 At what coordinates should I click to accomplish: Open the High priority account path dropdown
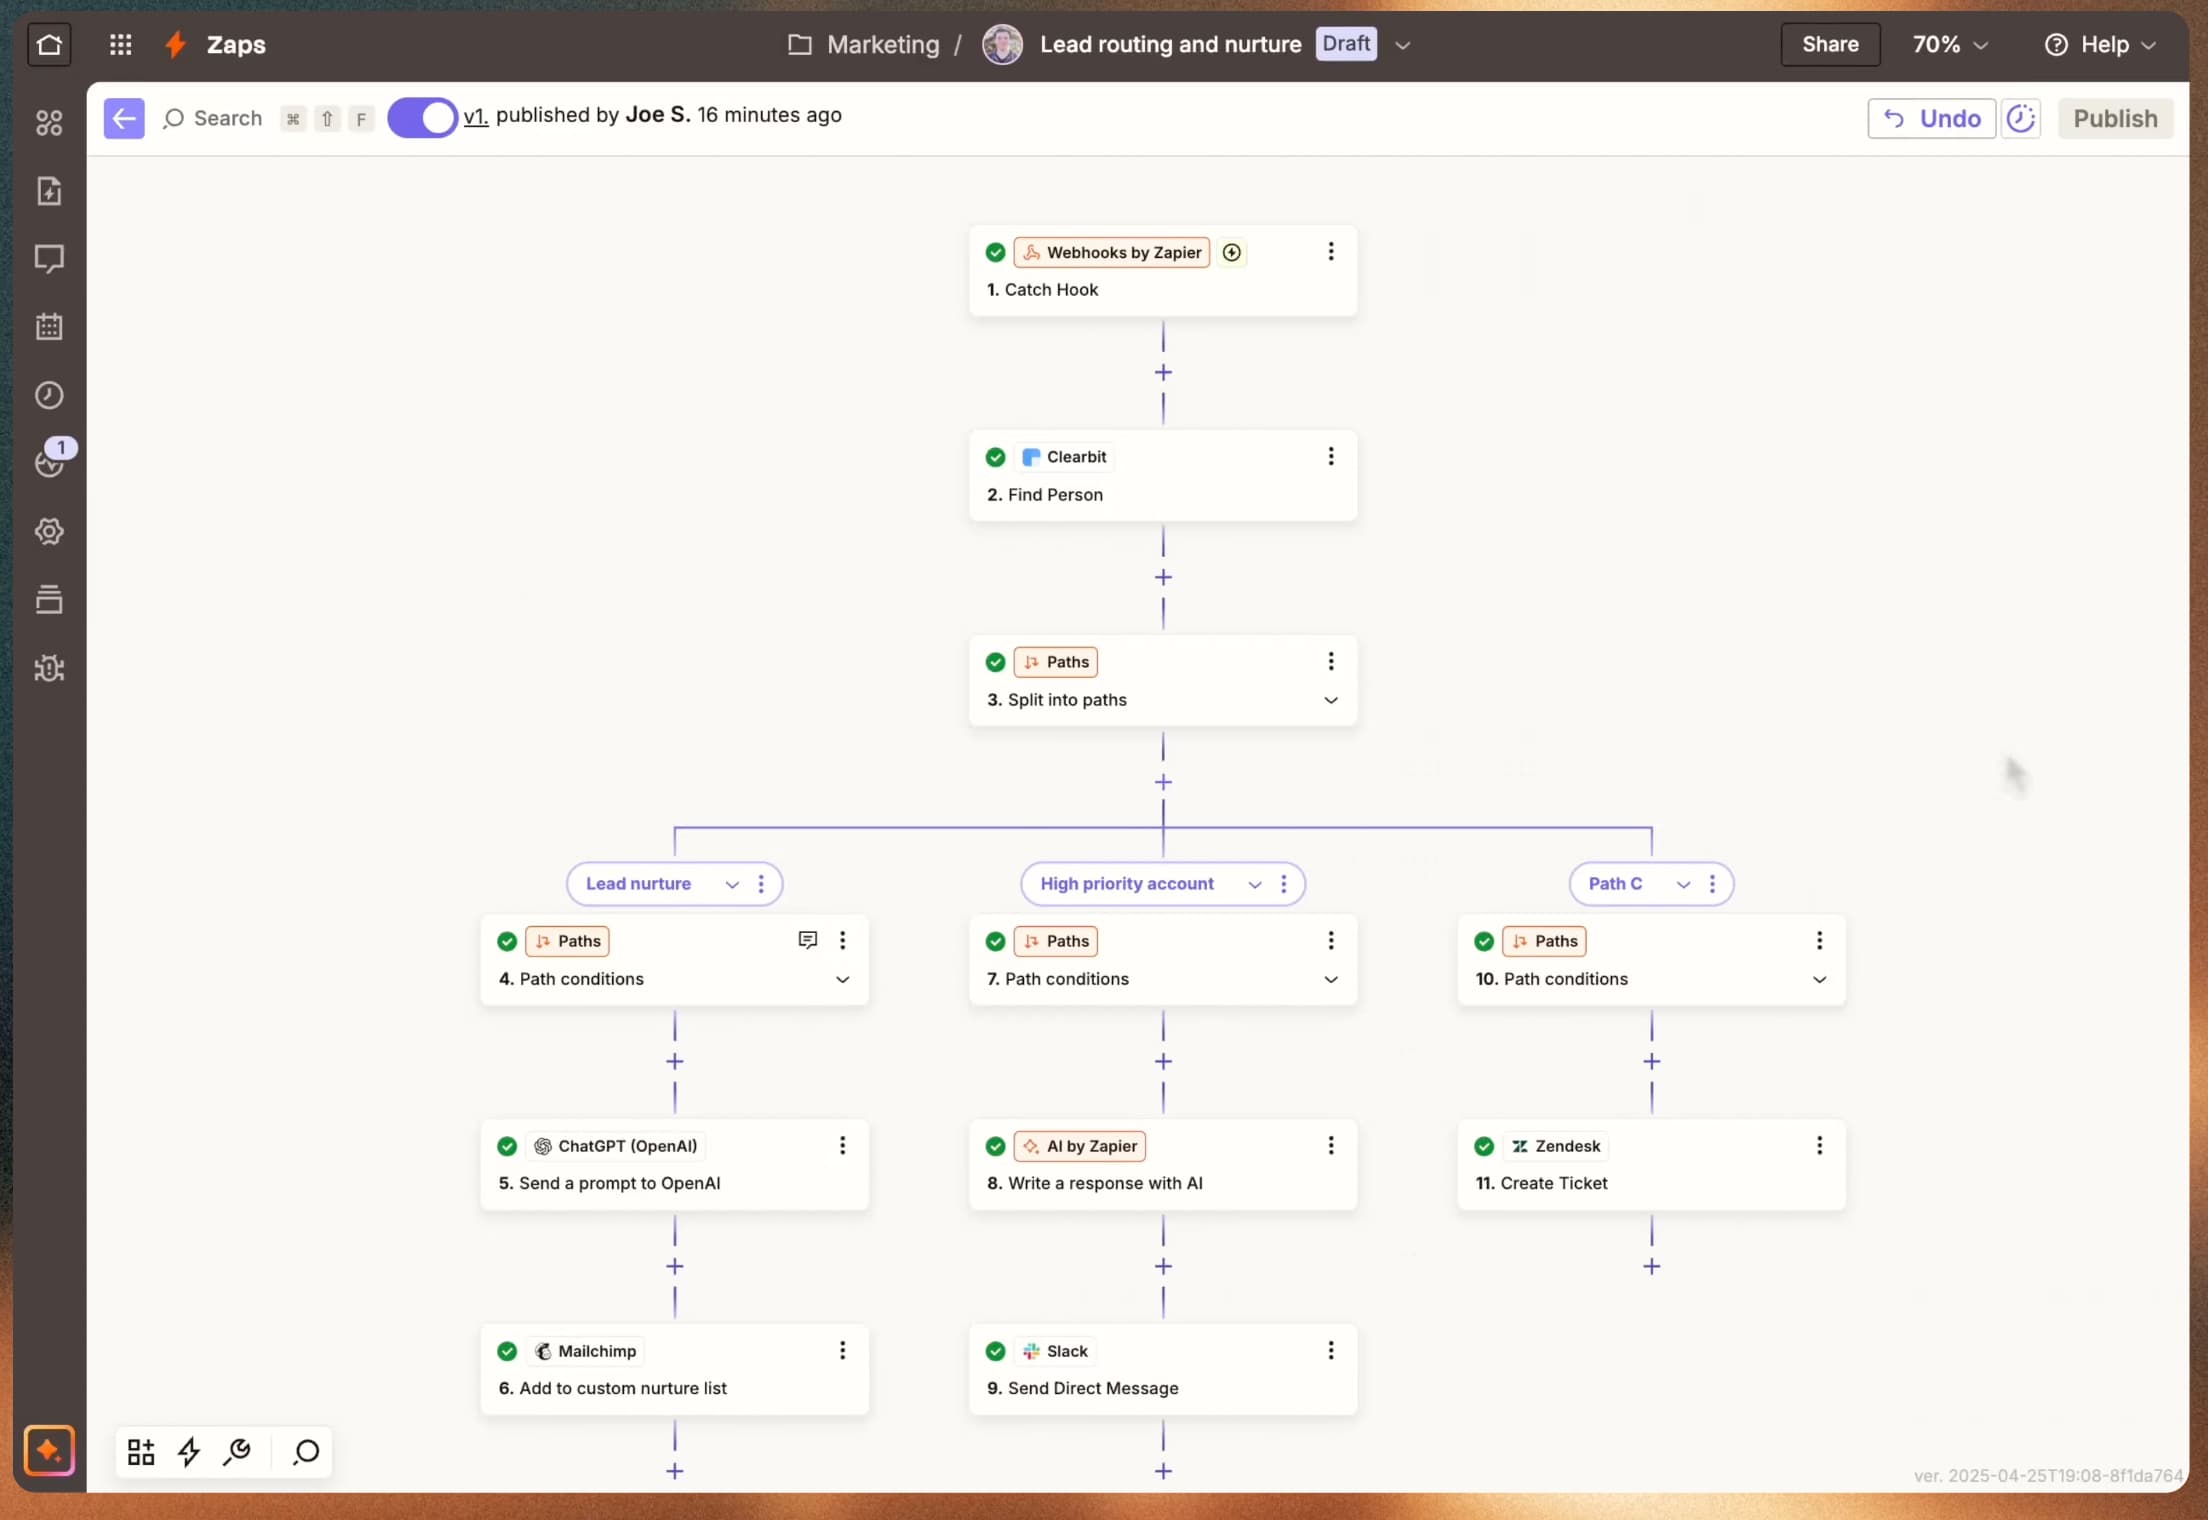(x=1254, y=884)
